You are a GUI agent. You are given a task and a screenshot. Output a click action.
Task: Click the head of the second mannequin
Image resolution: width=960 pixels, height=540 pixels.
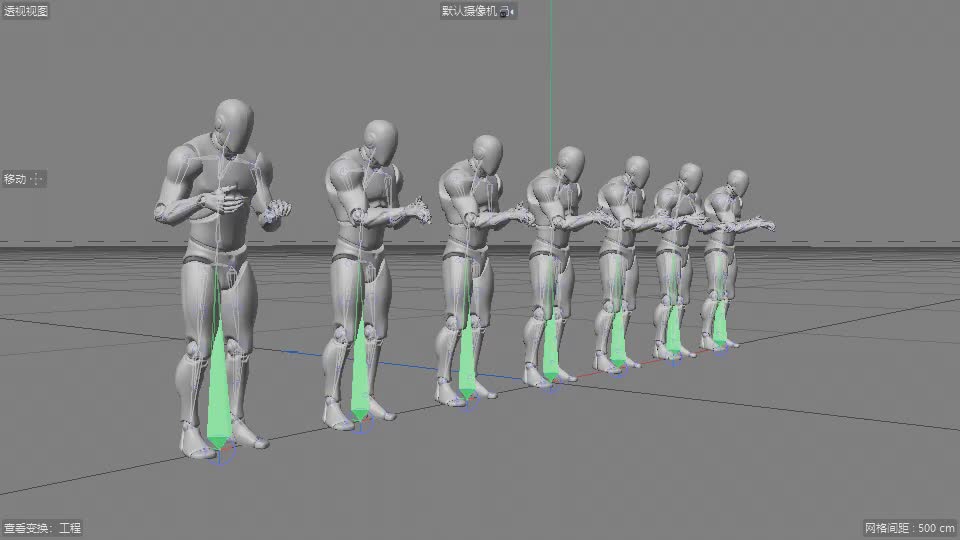point(380,141)
